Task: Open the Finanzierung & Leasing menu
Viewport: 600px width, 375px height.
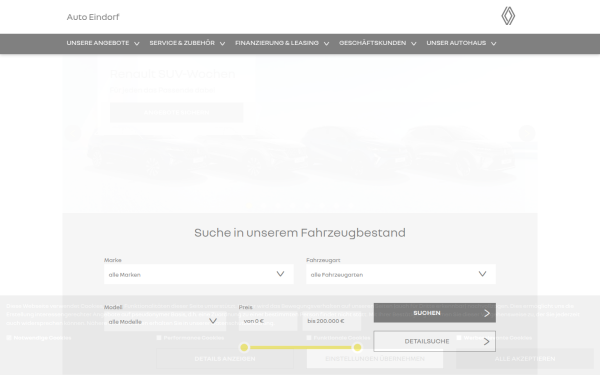Action: click(282, 43)
